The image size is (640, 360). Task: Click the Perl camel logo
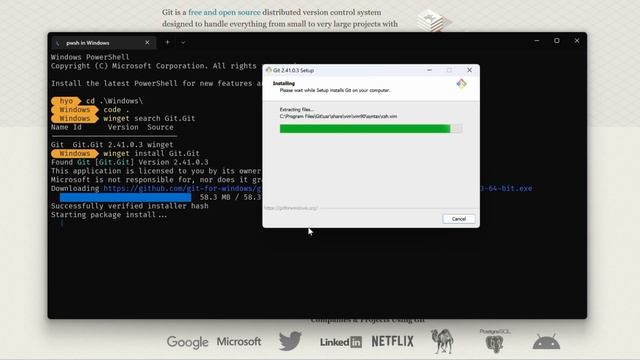[x=442, y=341]
